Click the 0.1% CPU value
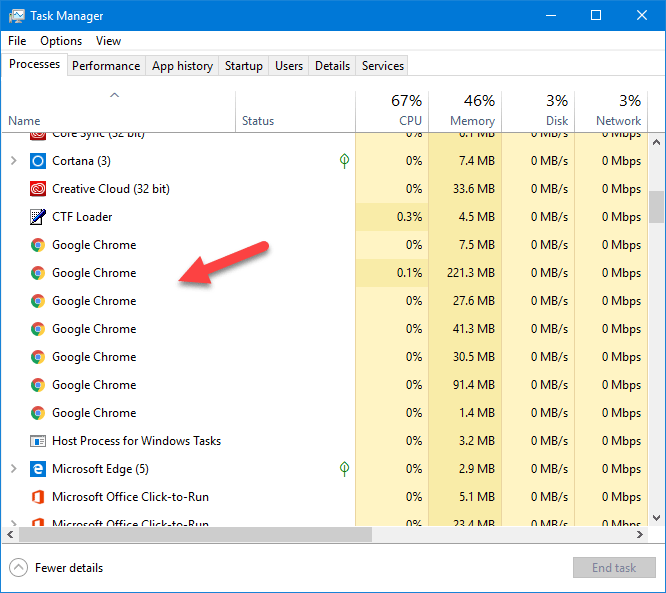This screenshot has width=666, height=593. pyautogui.click(x=409, y=273)
